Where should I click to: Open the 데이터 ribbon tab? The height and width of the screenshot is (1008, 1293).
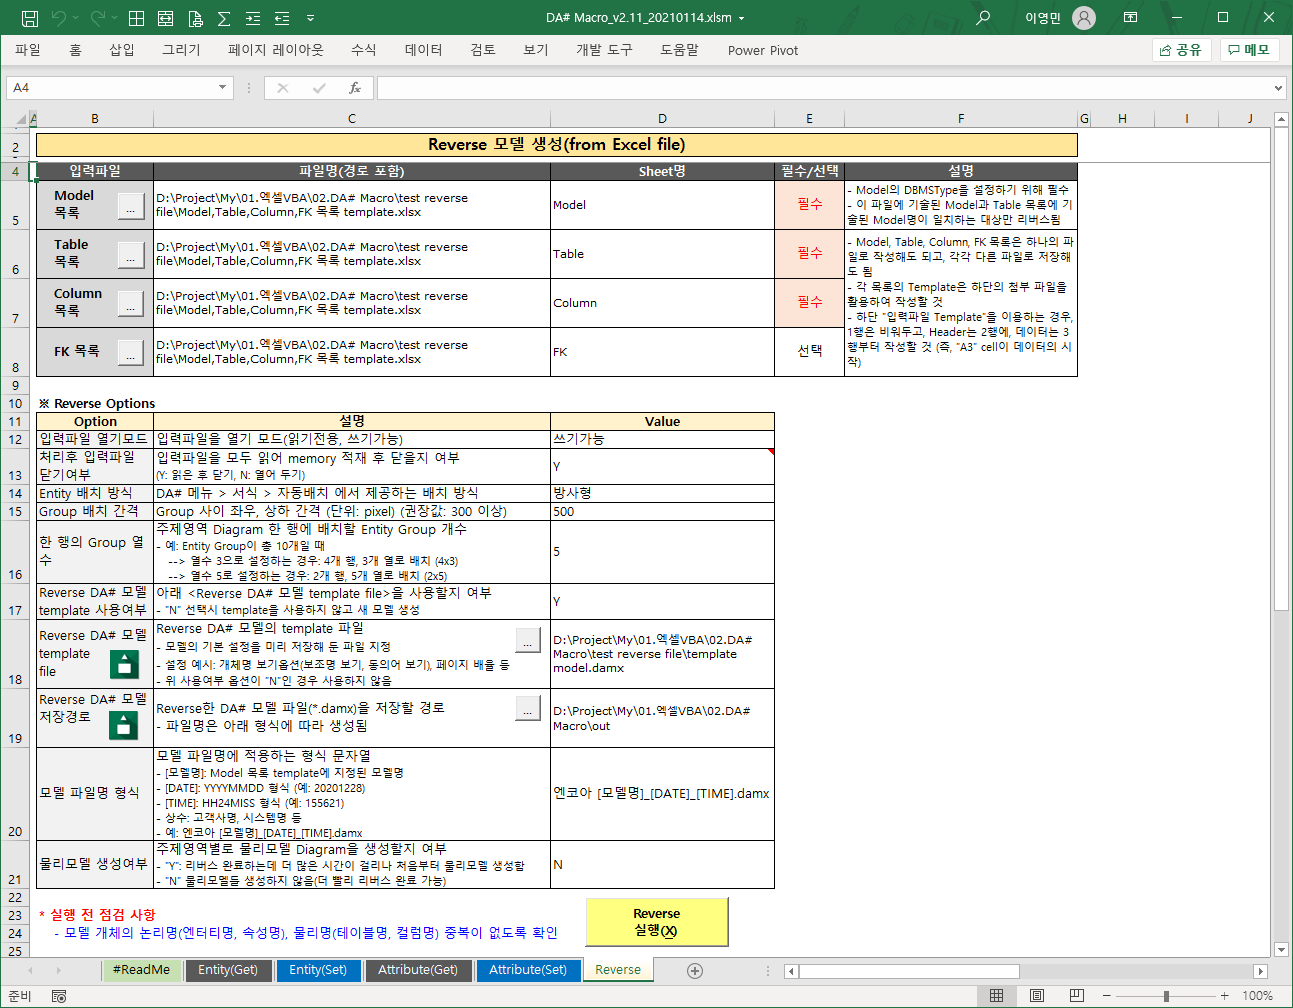pos(424,50)
